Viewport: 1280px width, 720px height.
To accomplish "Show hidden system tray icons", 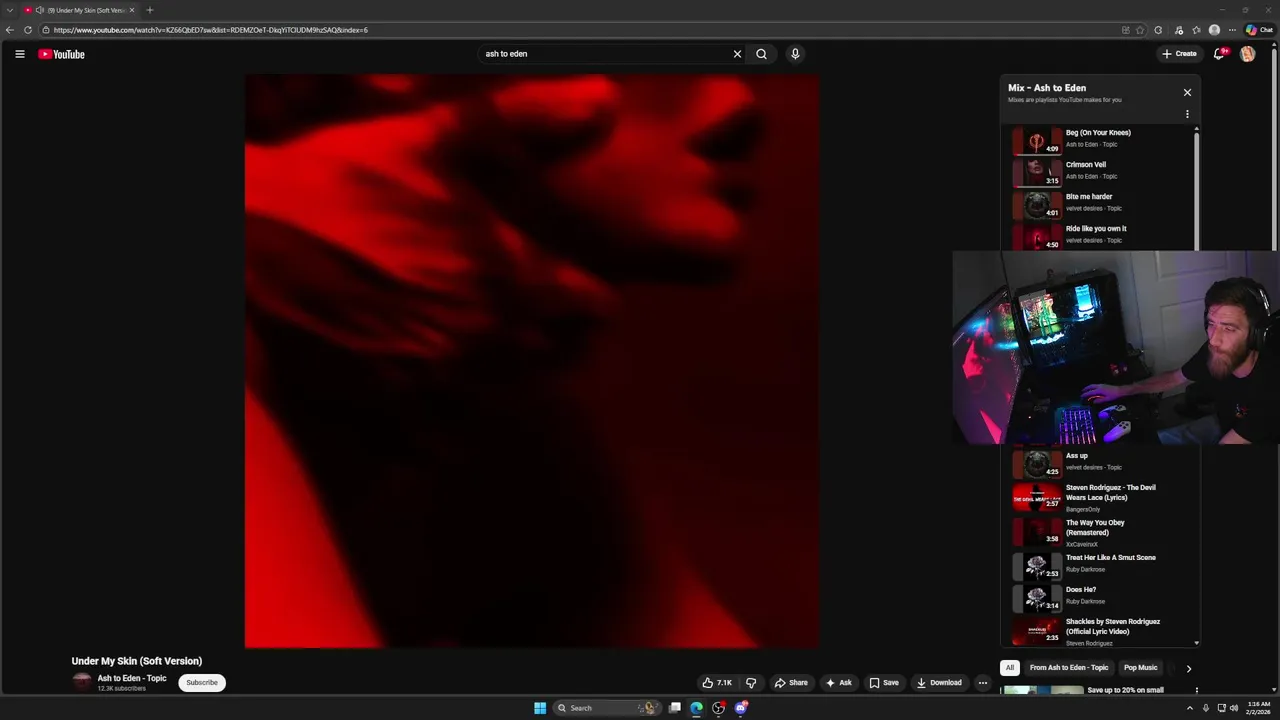I will tap(1189, 708).
